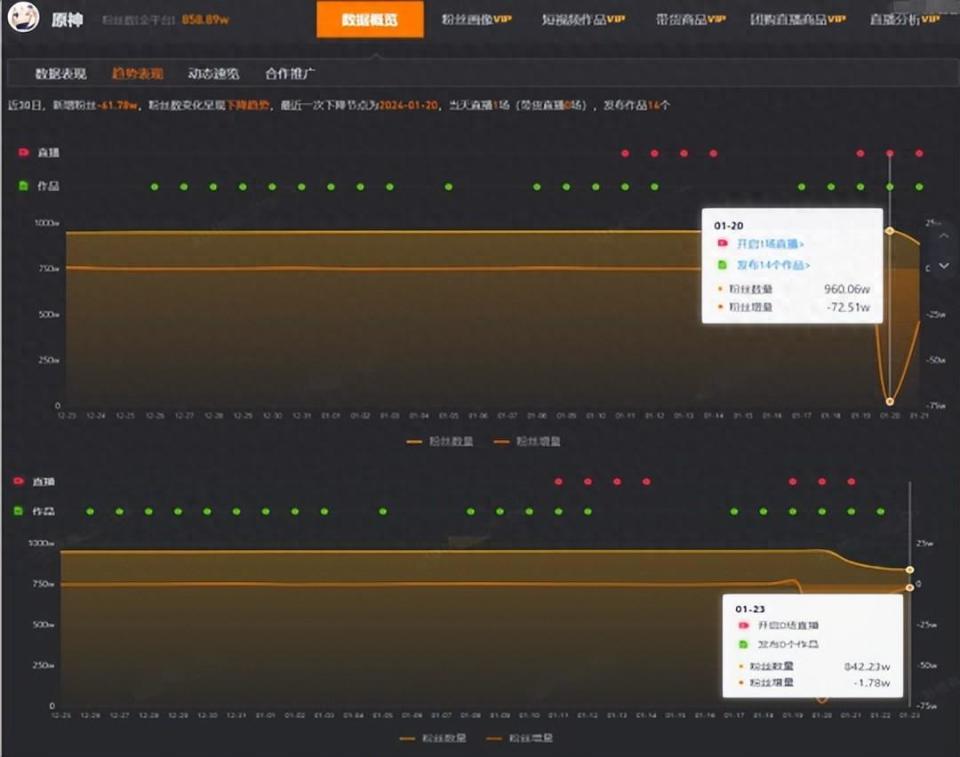The height and width of the screenshot is (757, 960).
Task: Click the 原神 account avatar
Action: click(x=23, y=18)
